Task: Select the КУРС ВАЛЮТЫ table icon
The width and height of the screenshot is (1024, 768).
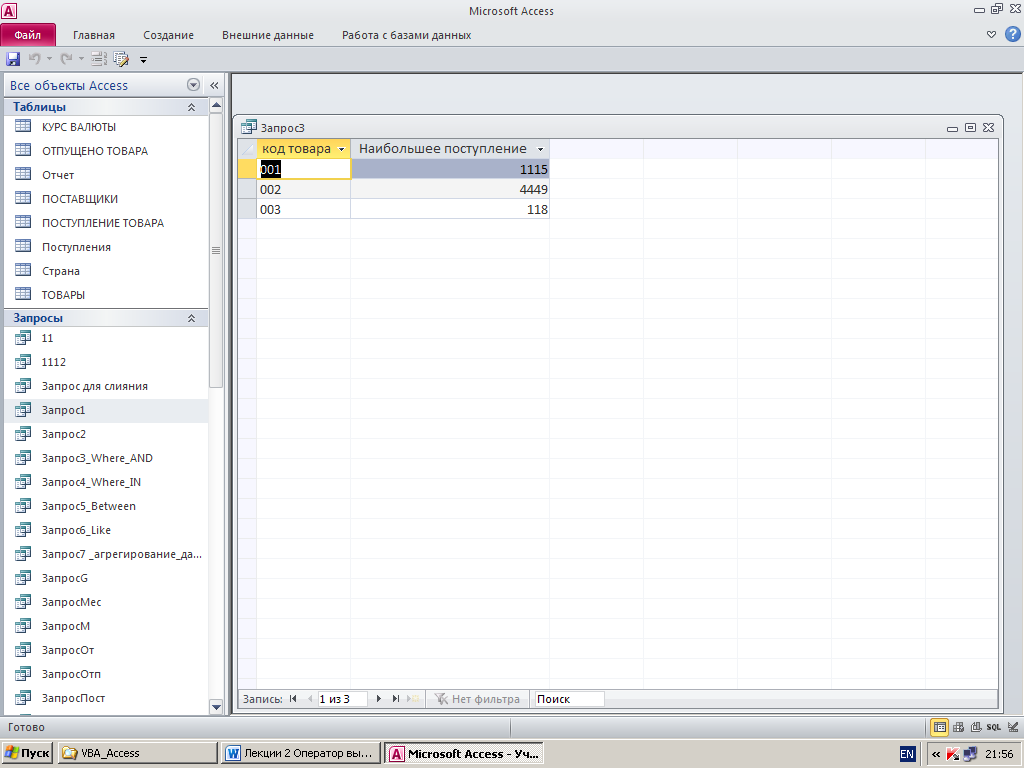Action: pos(24,126)
